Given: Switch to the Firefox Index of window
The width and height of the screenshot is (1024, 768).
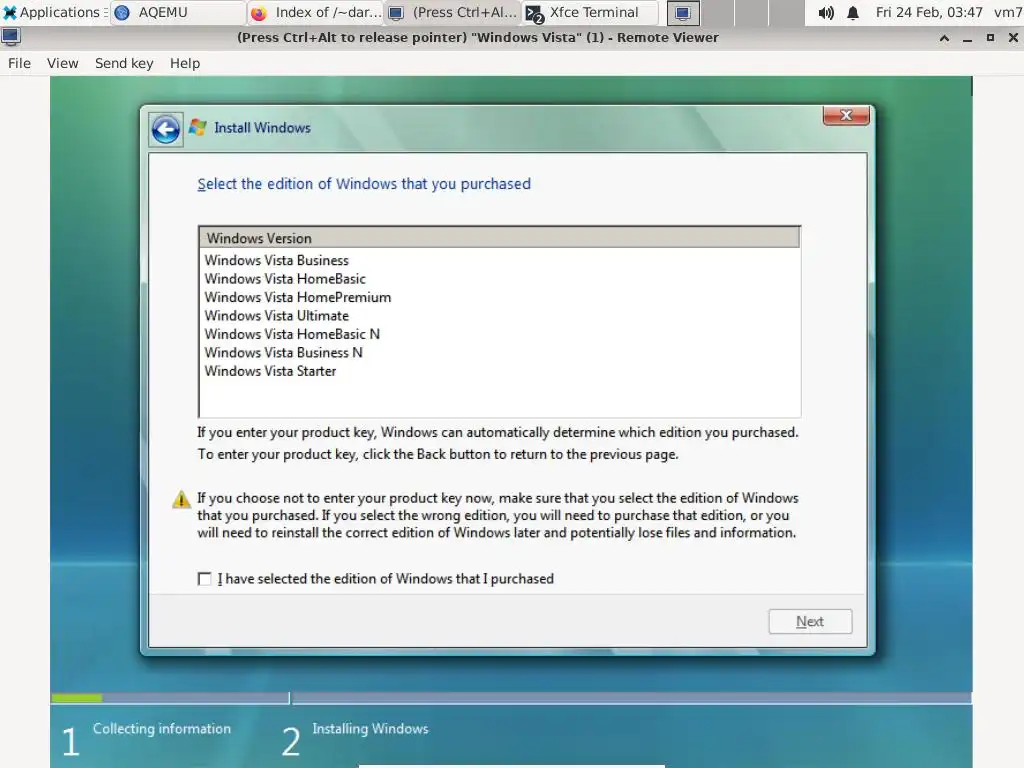Looking at the screenshot, I should coord(315,12).
